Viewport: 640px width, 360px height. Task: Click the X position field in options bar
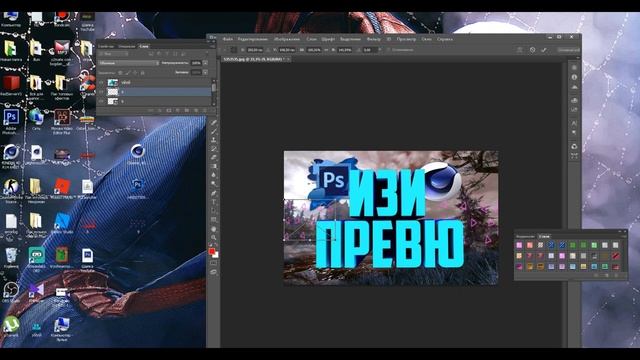click(x=255, y=50)
